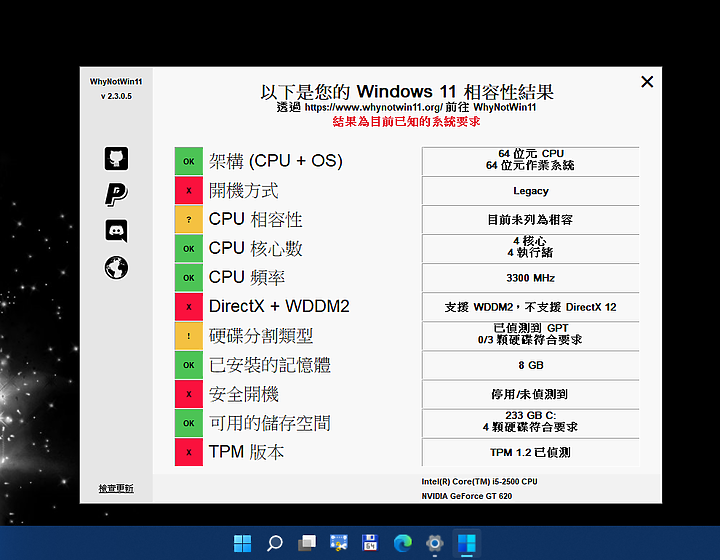Click the v 2.3.0.5 version label

(x=116, y=96)
